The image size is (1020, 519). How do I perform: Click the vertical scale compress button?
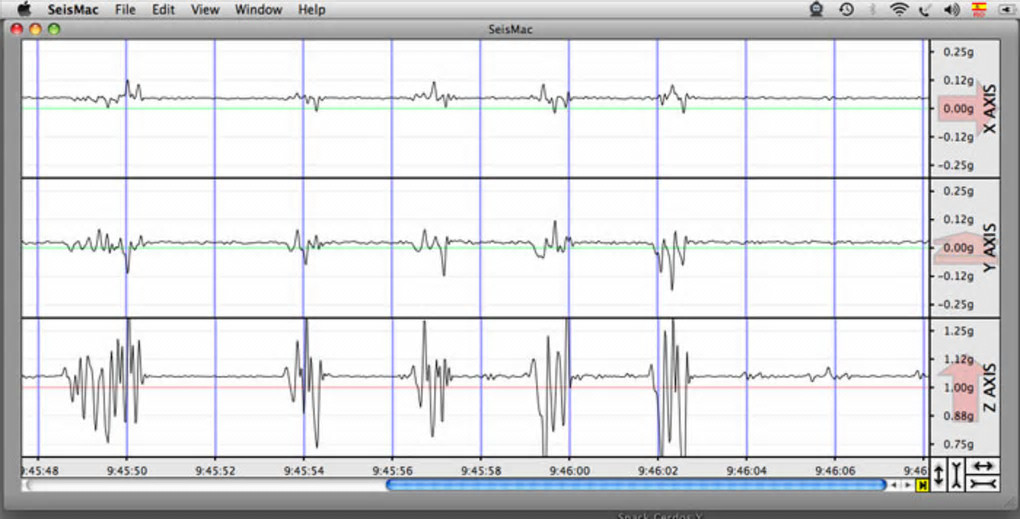(956, 475)
